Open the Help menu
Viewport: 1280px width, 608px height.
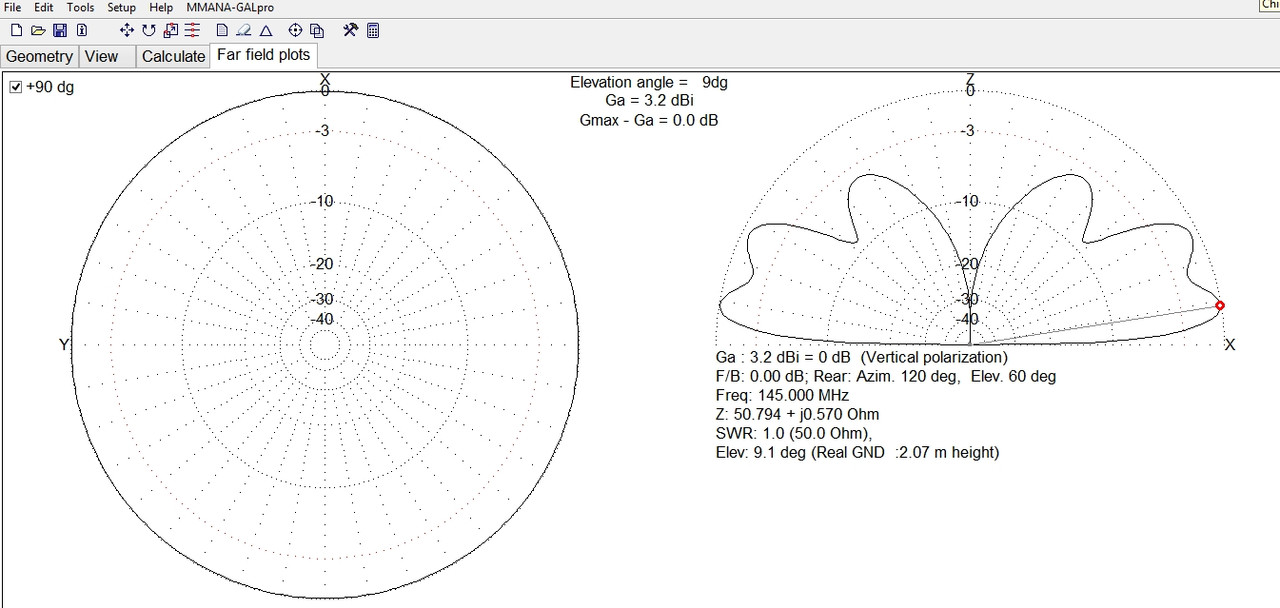(x=161, y=7)
